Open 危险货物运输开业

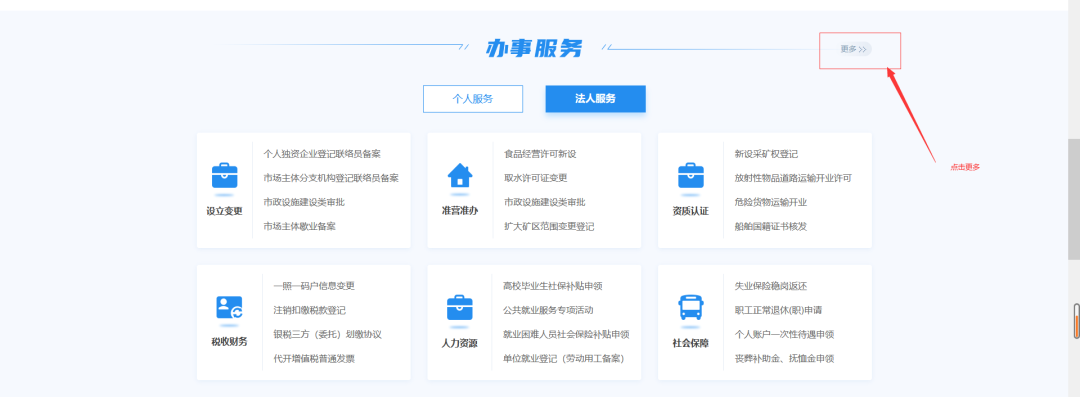click(x=770, y=202)
